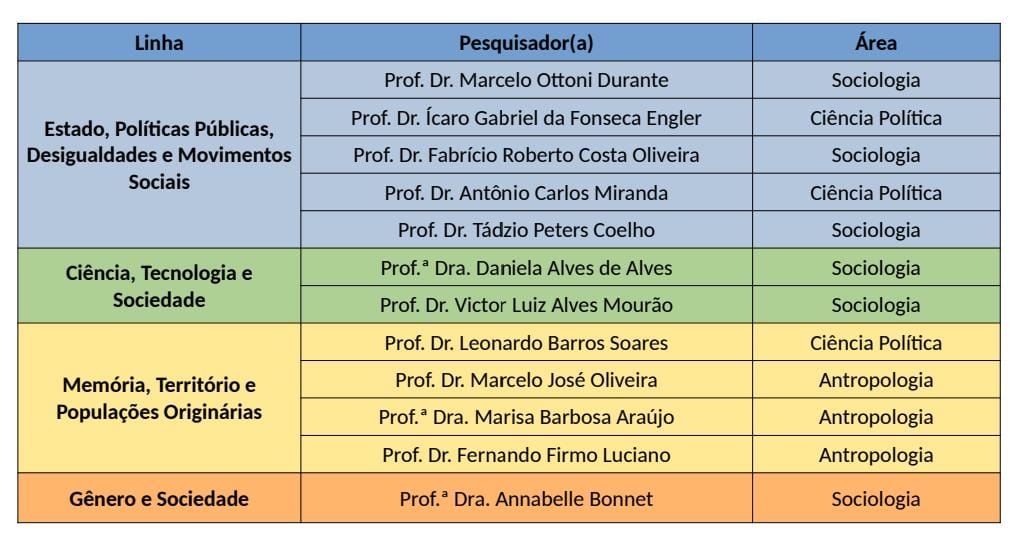1021x542 pixels.
Task: Select the Ciência, Tecnologia e Sociedade cell
Action: click(159, 286)
